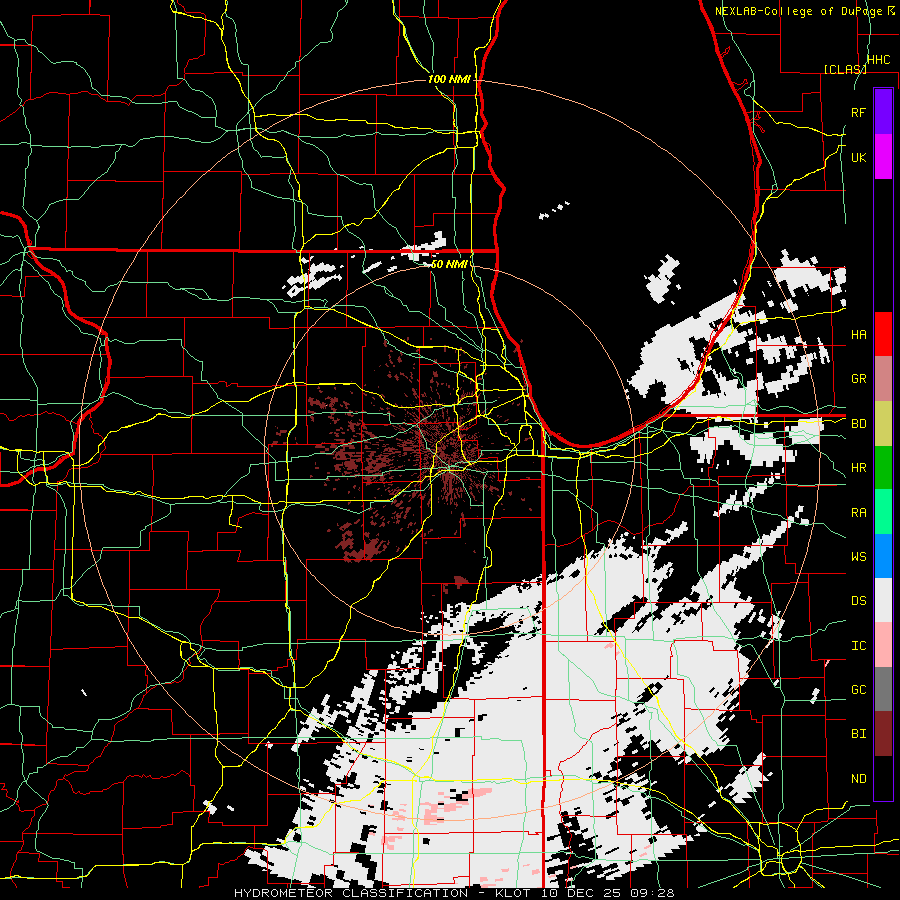Click the RA legend label

[x=858, y=513]
